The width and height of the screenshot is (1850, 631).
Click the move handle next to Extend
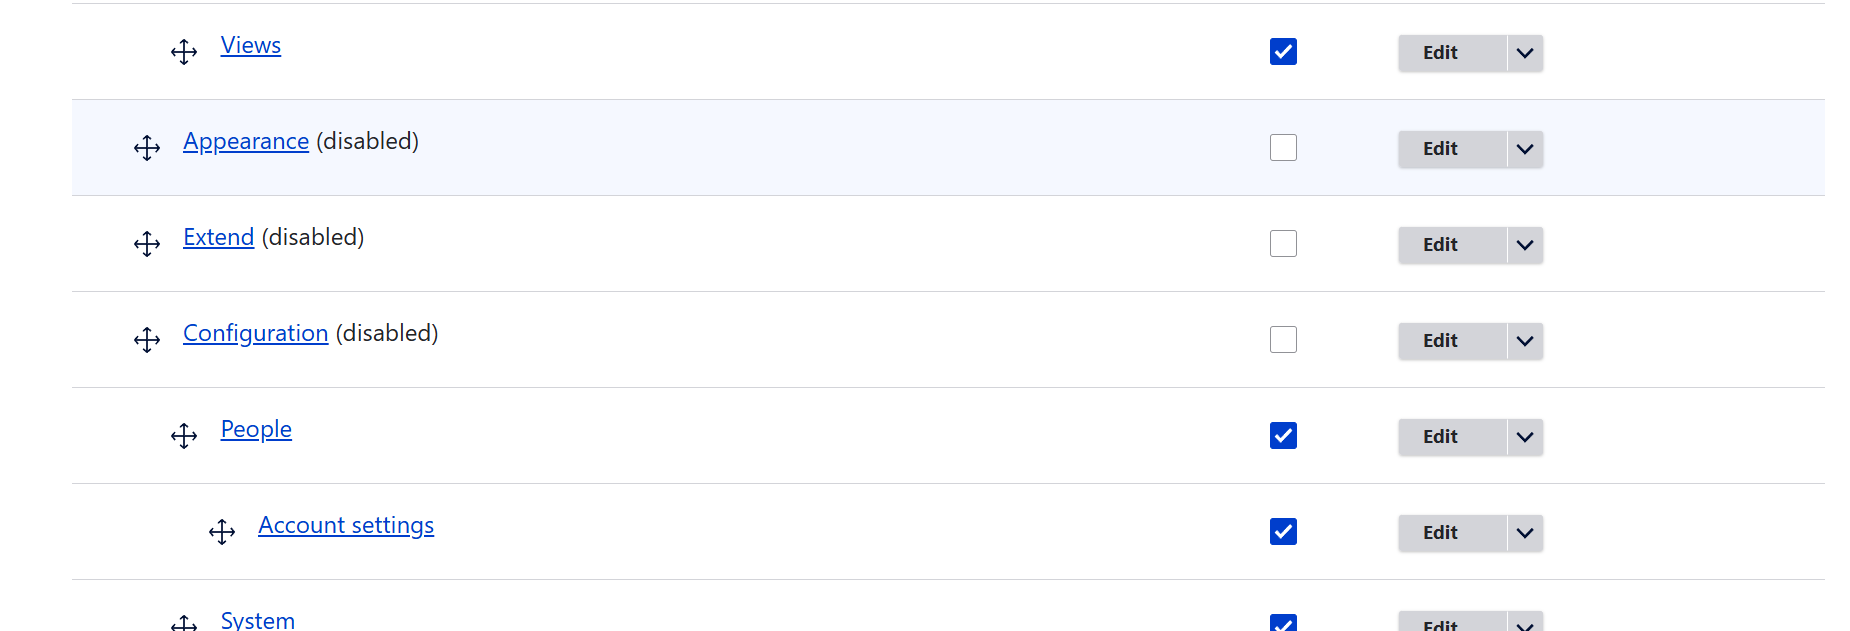pos(147,244)
